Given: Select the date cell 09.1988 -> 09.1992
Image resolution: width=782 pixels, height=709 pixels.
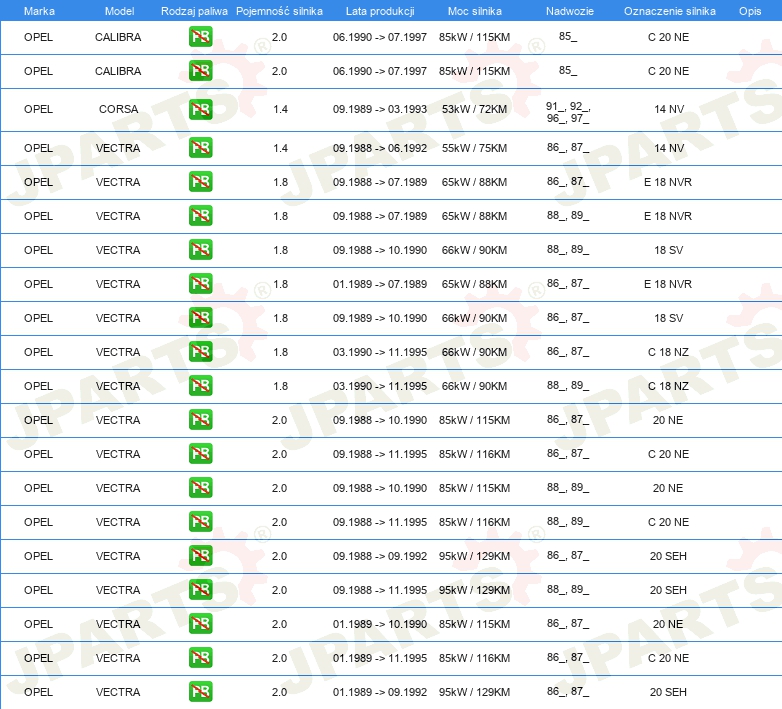Looking at the screenshot, I should click(380, 556).
